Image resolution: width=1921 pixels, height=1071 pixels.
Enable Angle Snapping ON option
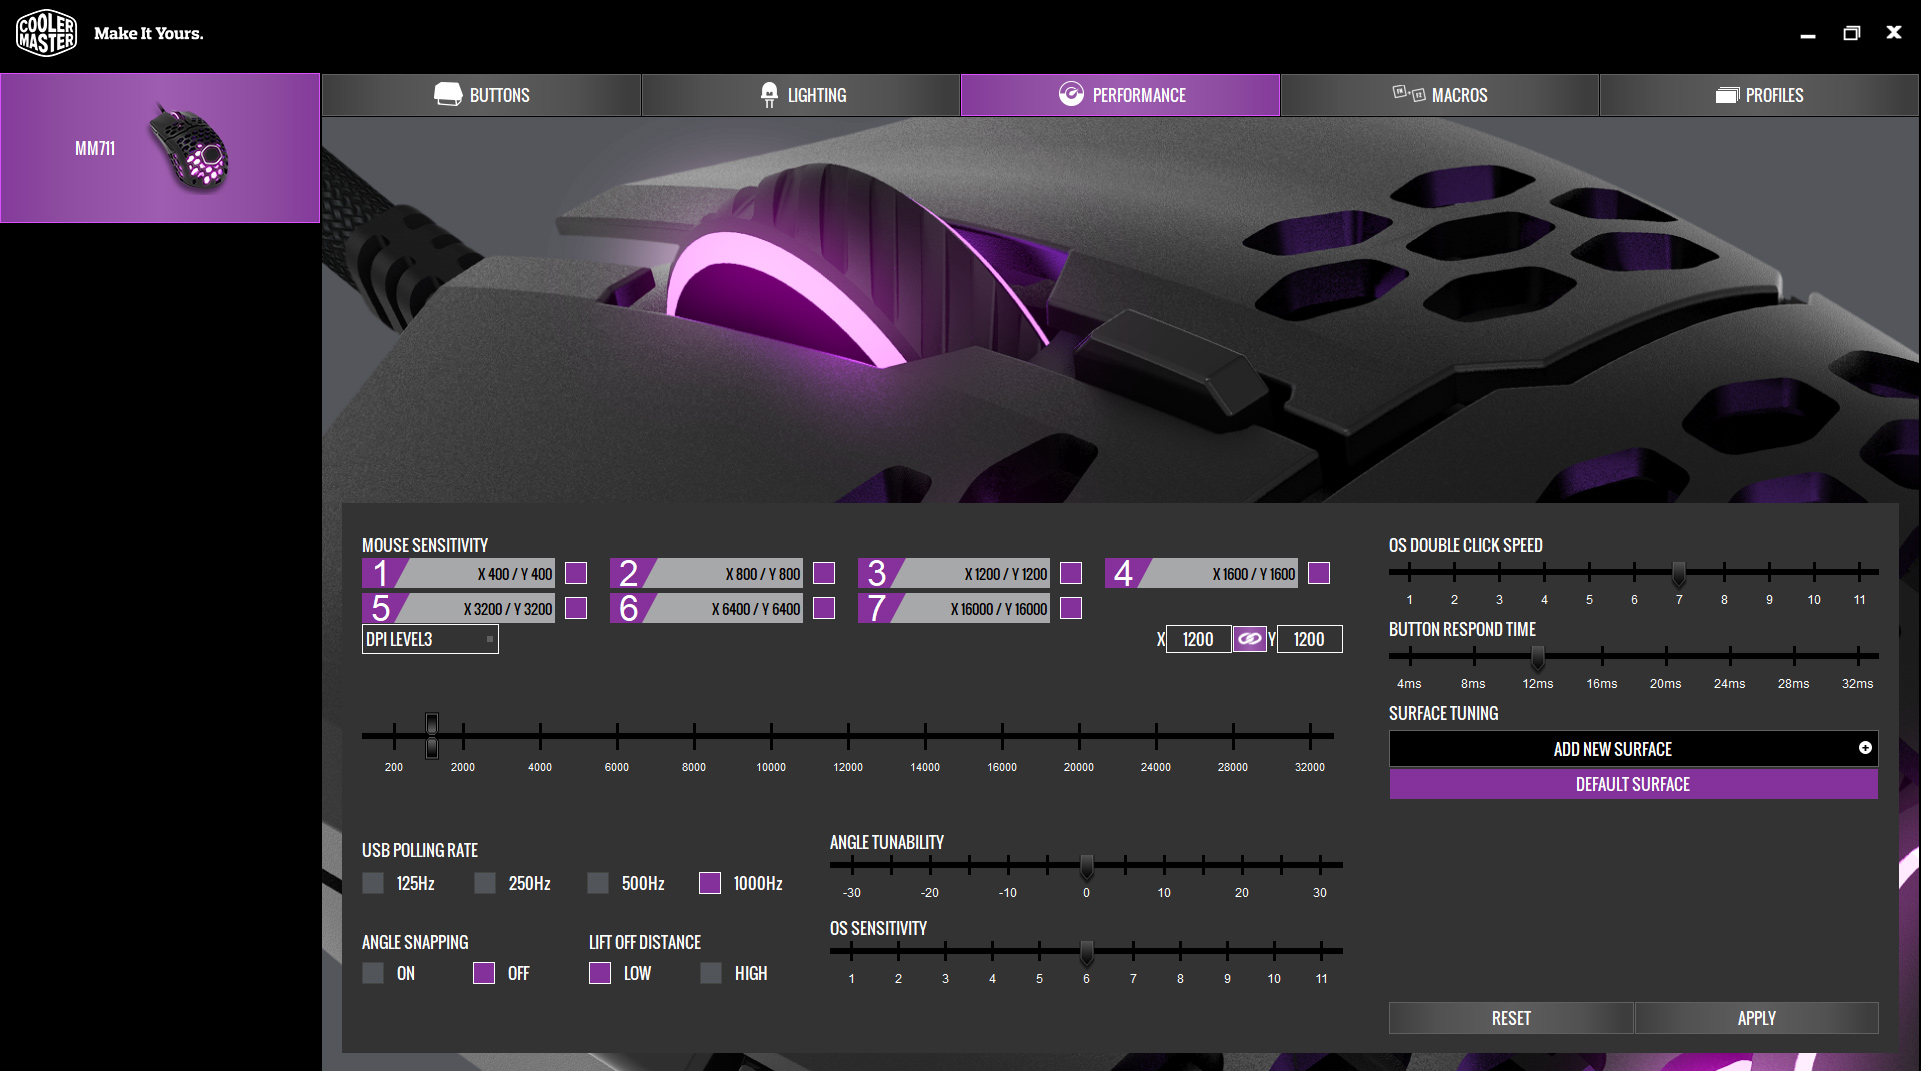pyautogui.click(x=373, y=973)
